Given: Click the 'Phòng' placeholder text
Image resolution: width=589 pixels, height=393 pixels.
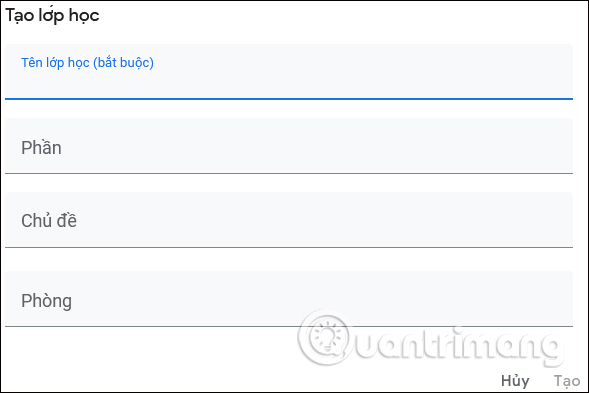Looking at the screenshot, I should (x=46, y=301).
